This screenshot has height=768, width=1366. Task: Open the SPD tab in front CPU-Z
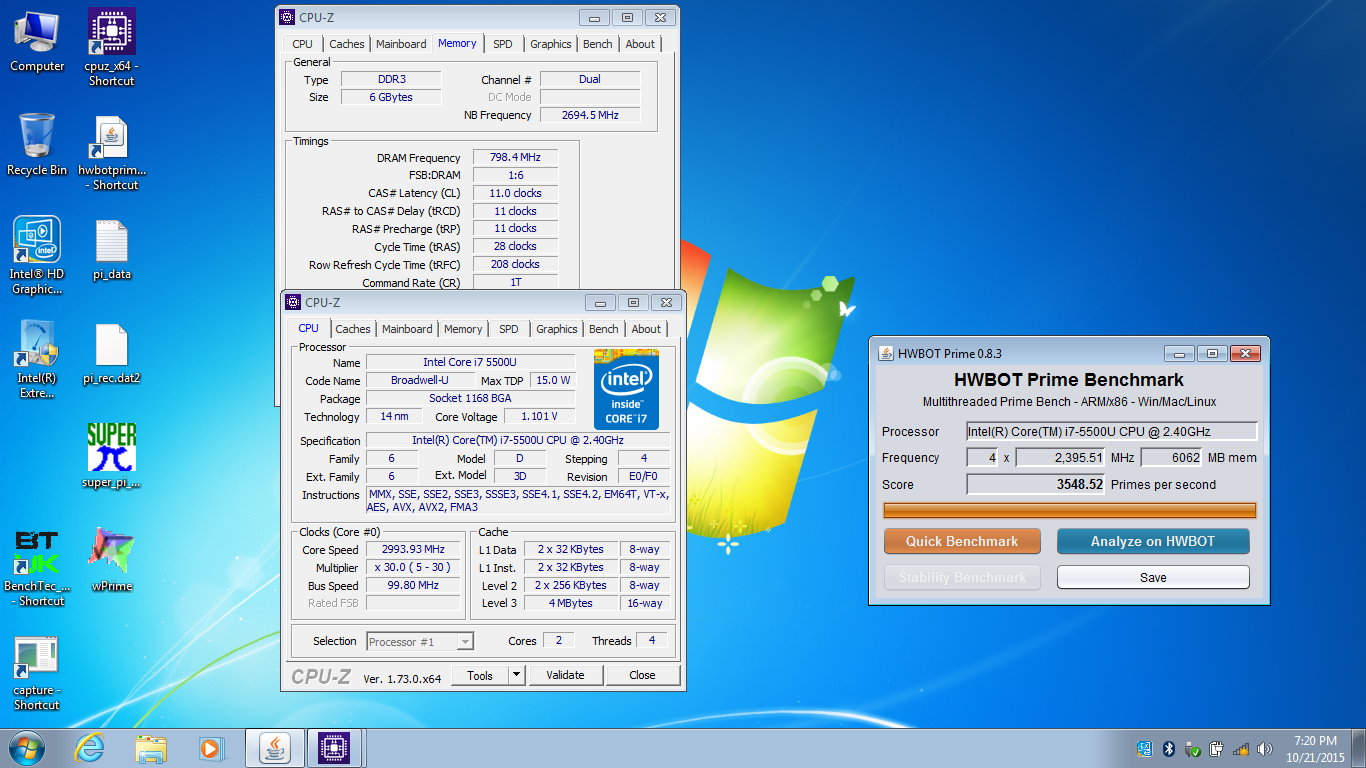(509, 329)
